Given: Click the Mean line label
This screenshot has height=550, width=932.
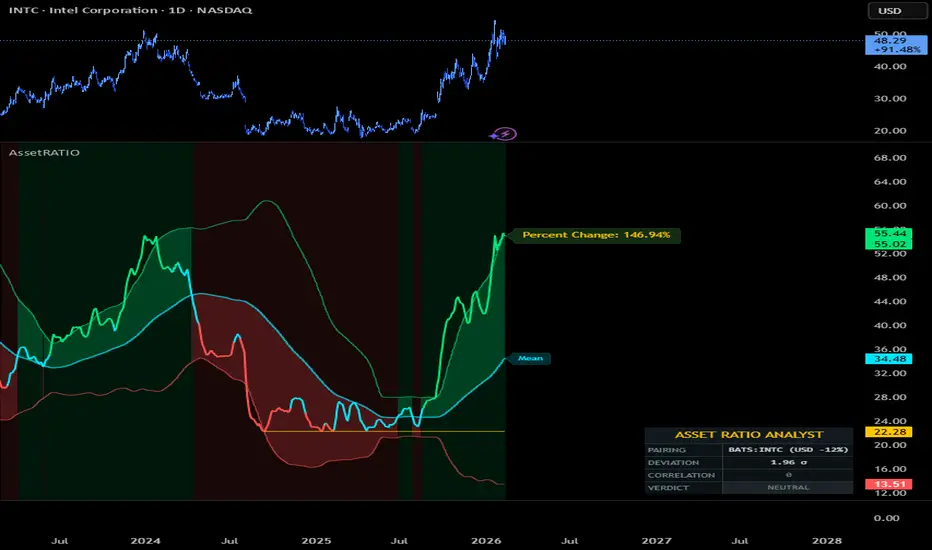Looking at the screenshot, I should point(530,358).
